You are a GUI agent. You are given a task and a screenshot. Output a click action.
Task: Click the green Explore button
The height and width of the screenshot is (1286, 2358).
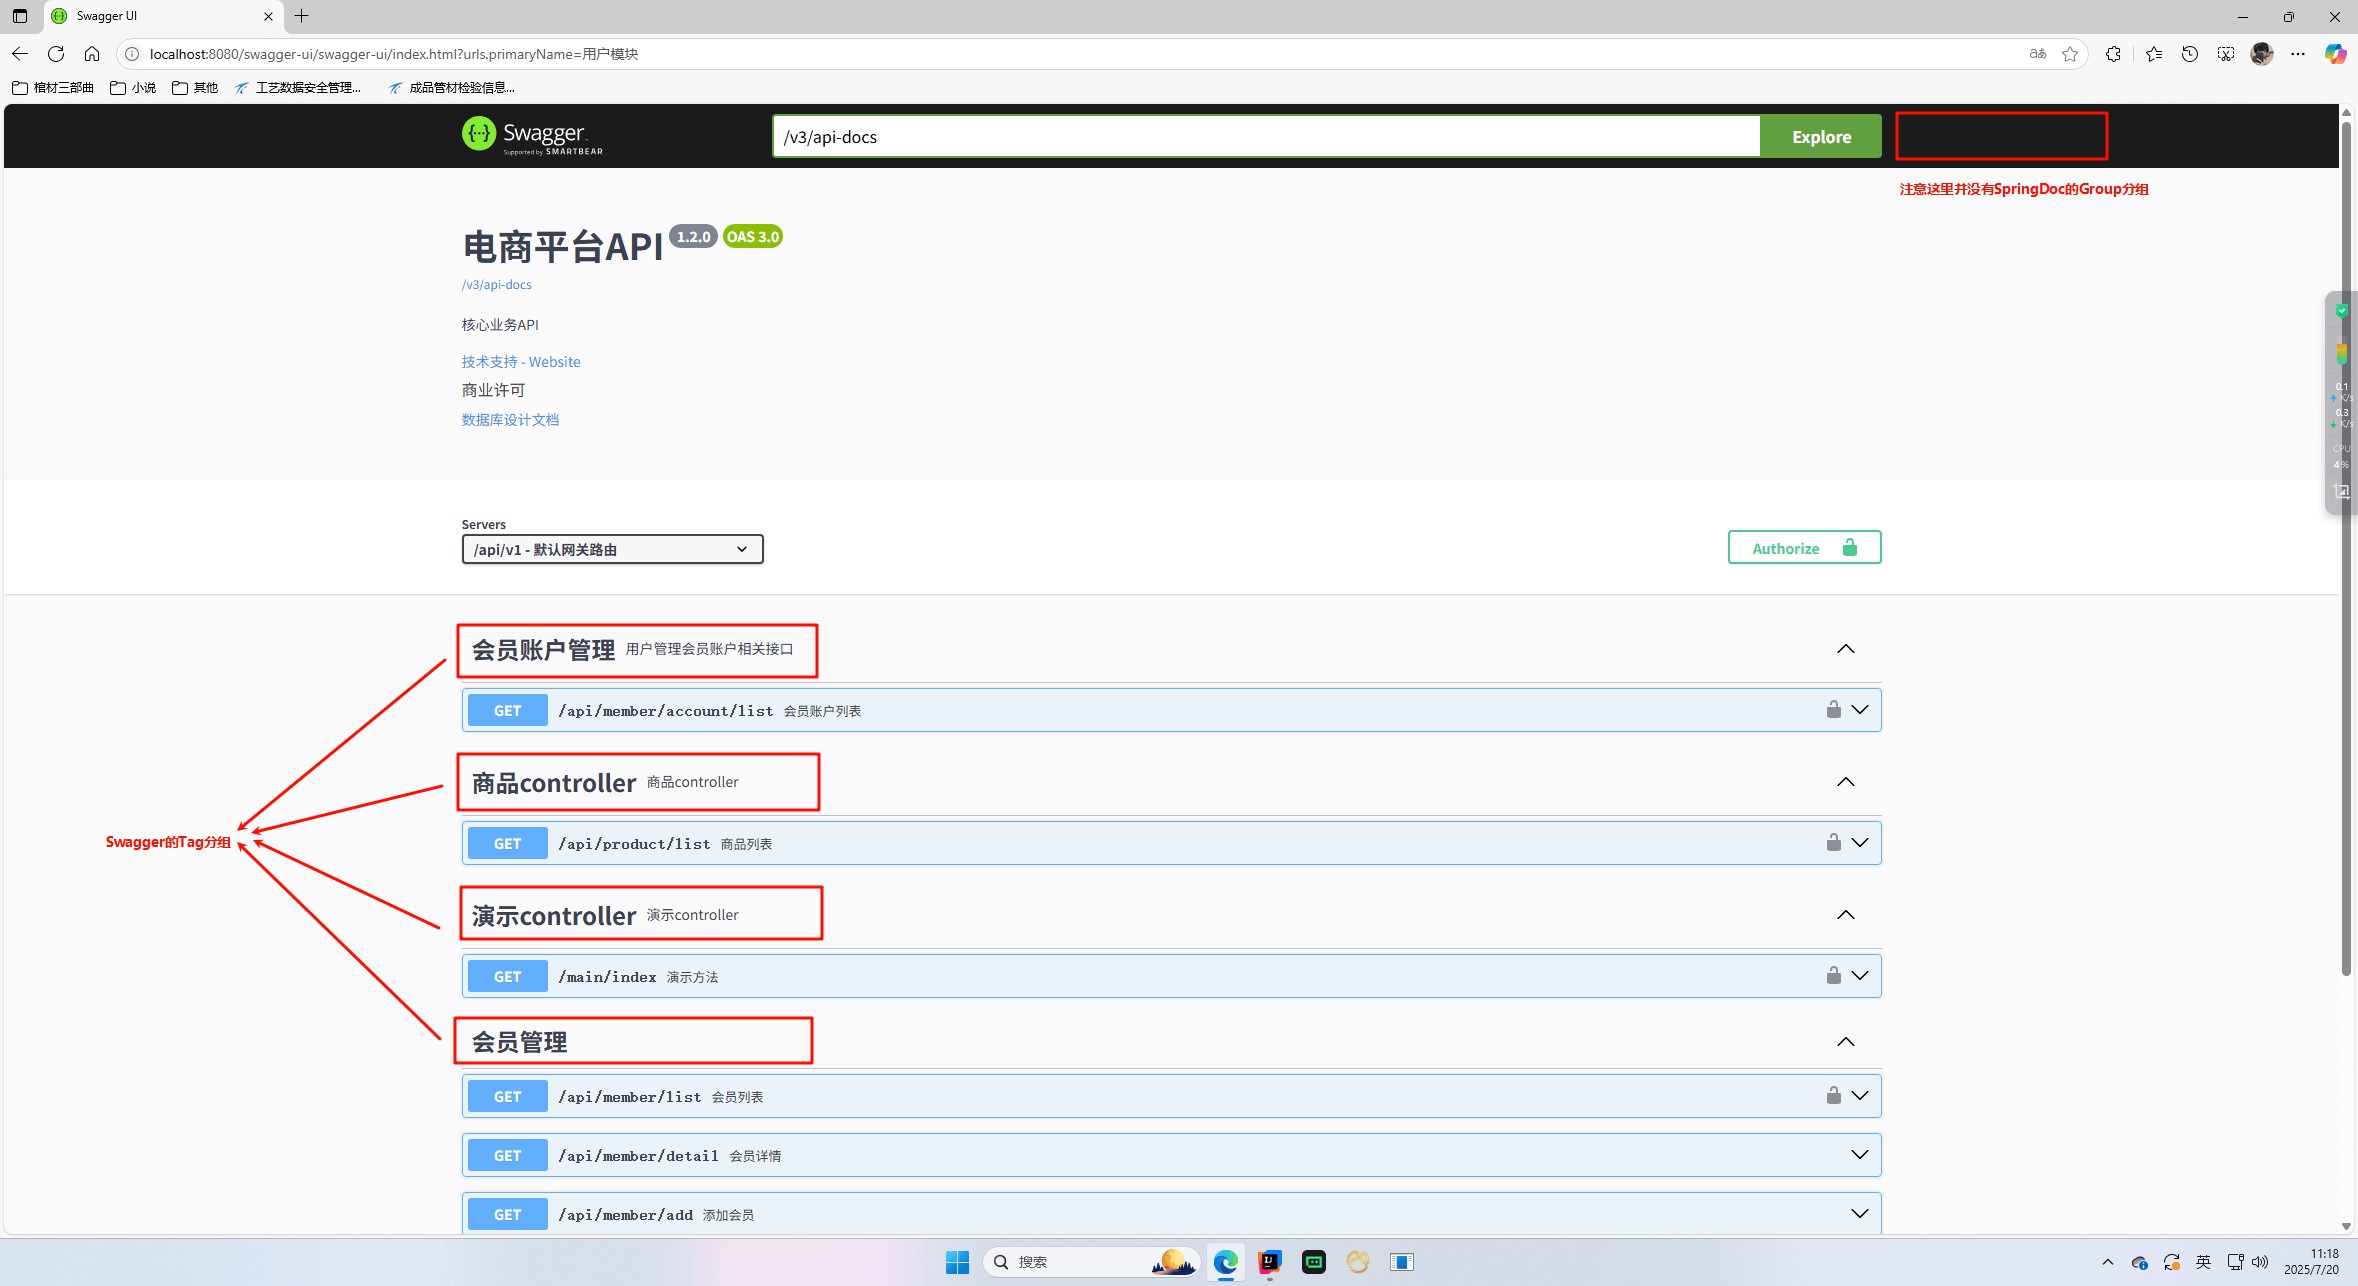[1820, 137]
